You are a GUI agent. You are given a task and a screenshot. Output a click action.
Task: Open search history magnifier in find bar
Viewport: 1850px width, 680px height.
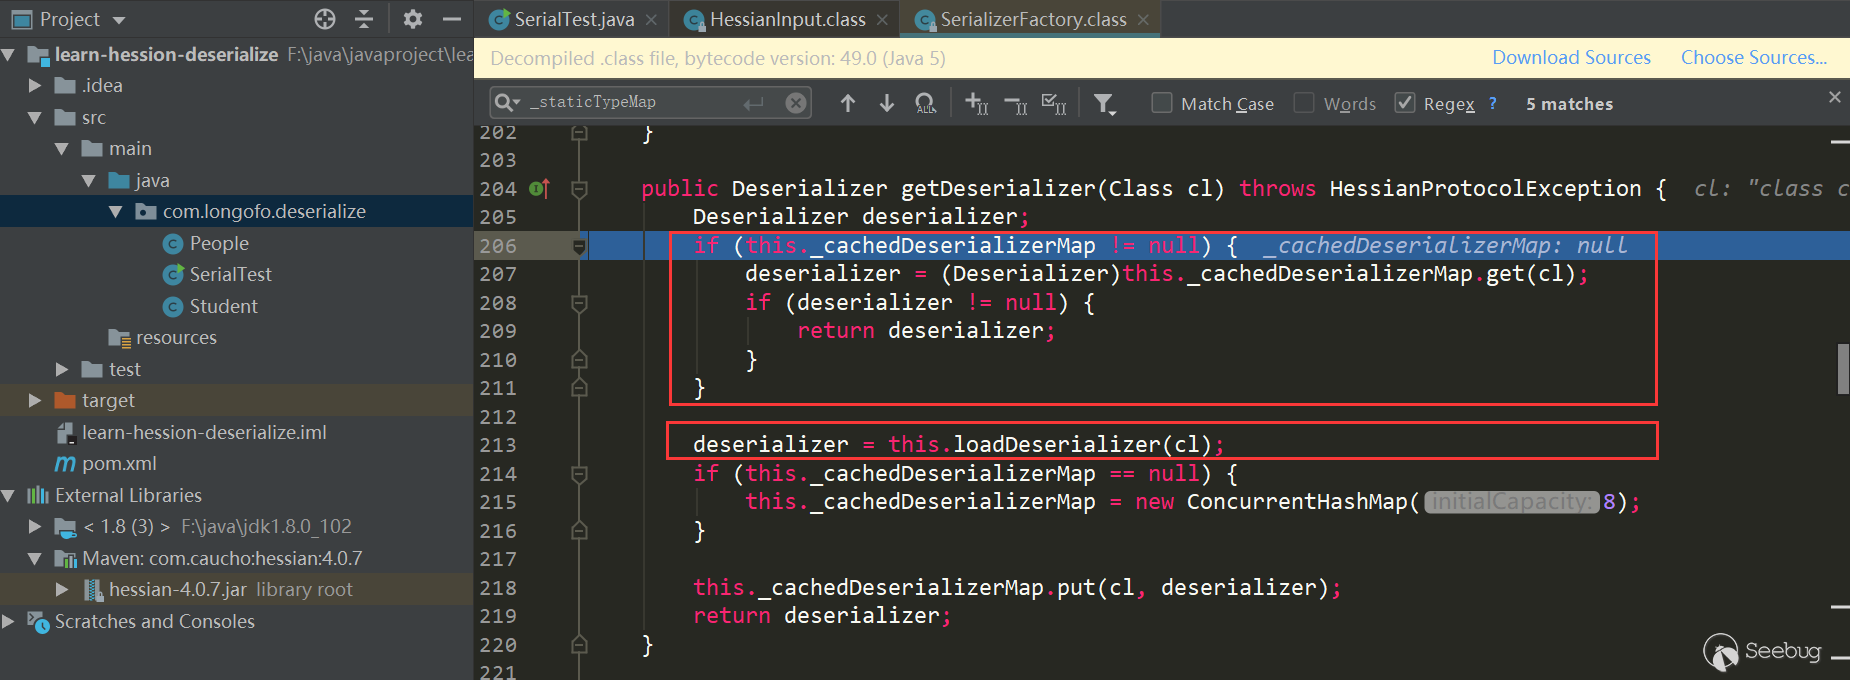507,102
